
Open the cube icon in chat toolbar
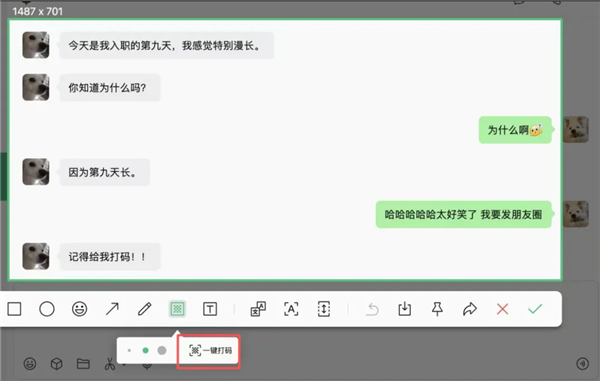coord(57,364)
